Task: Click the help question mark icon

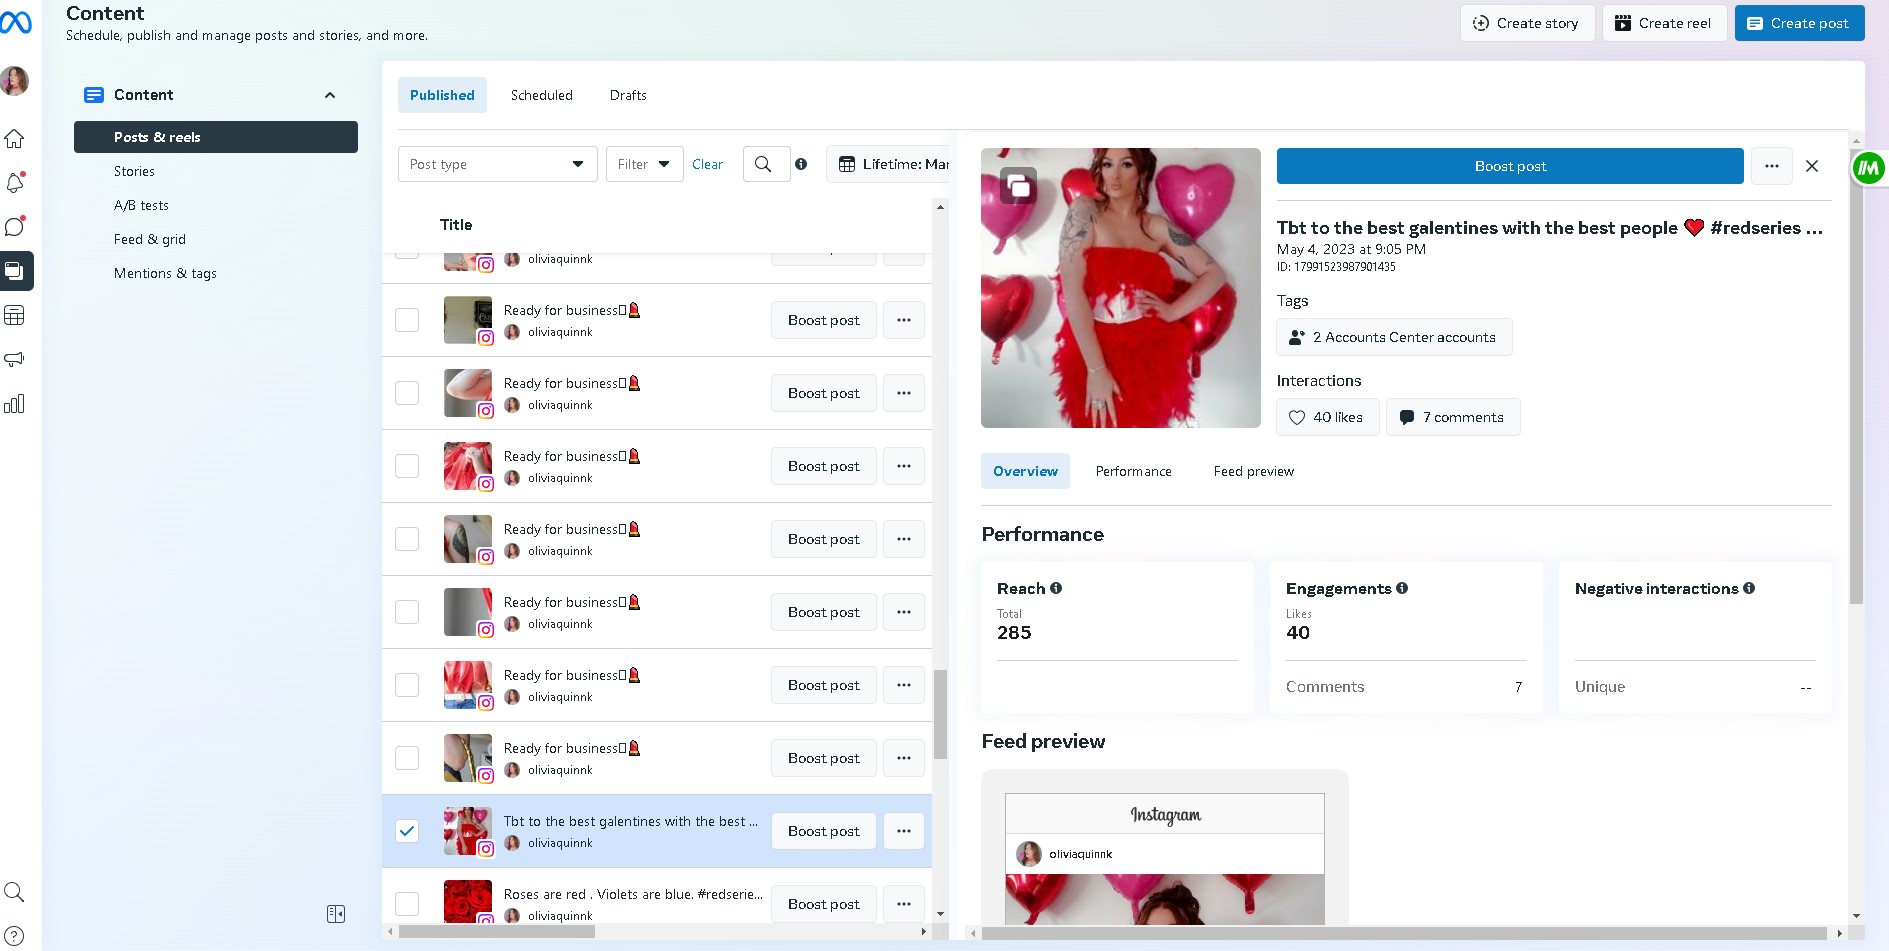Action: coord(15,936)
